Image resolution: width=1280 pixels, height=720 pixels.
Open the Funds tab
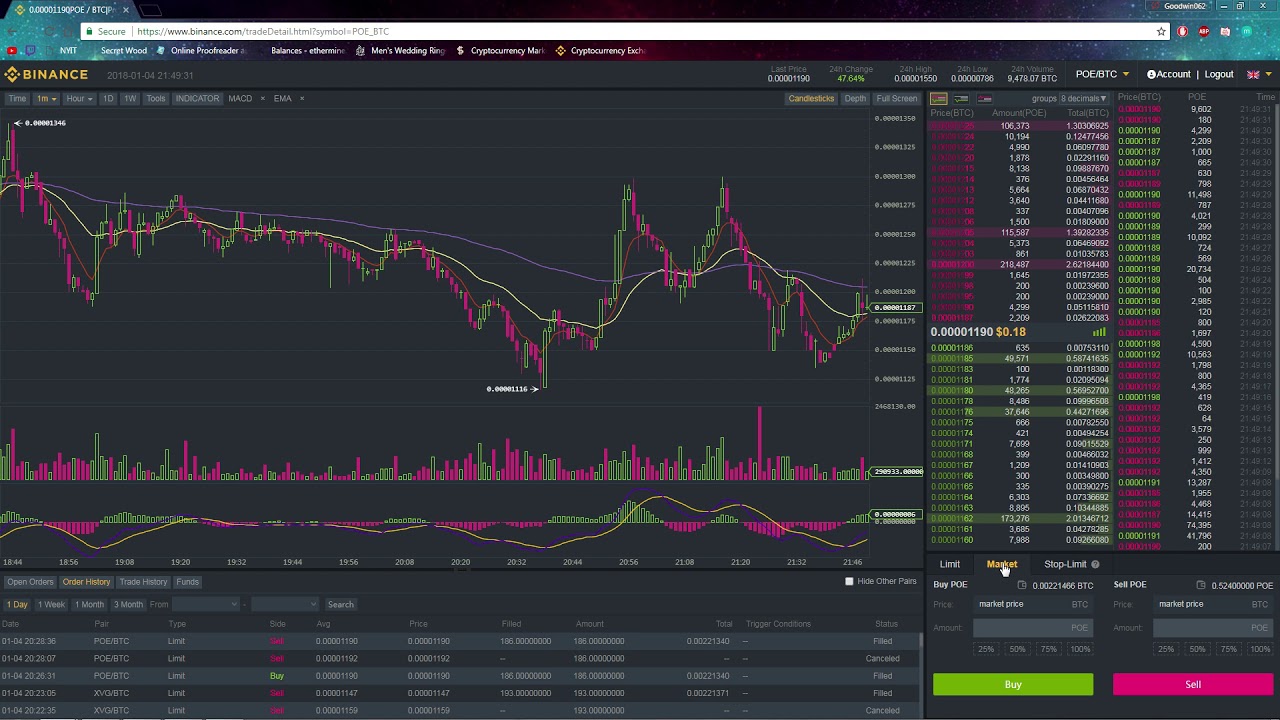pos(187,582)
